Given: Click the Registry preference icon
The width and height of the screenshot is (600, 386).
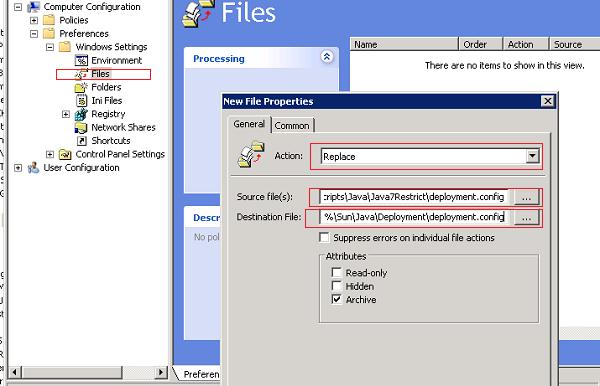Looking at the screenshot, I should pos(81,114).
